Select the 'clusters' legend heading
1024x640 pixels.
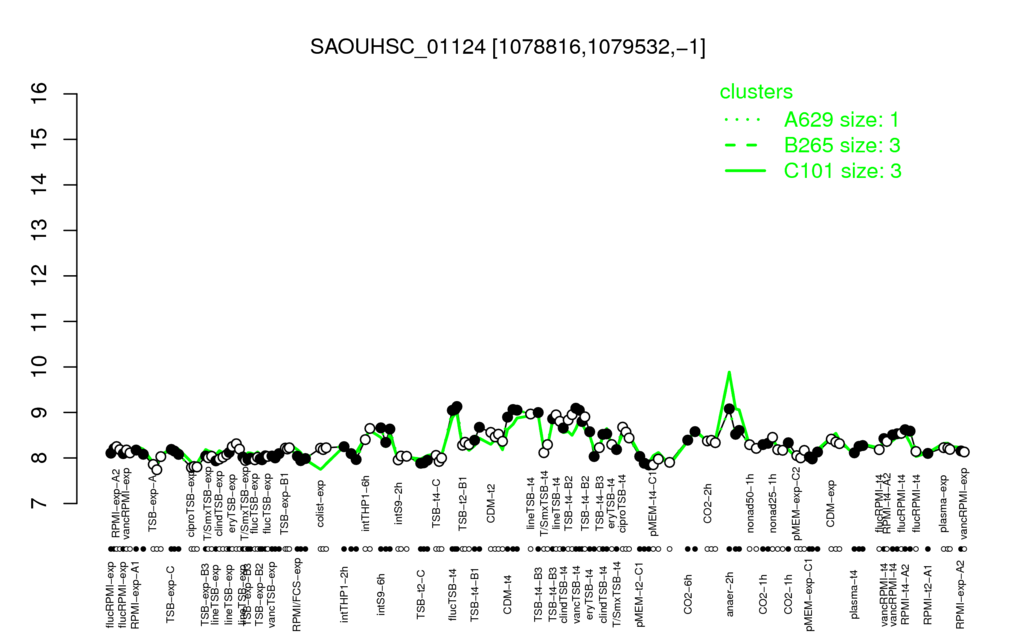(756, 92)
